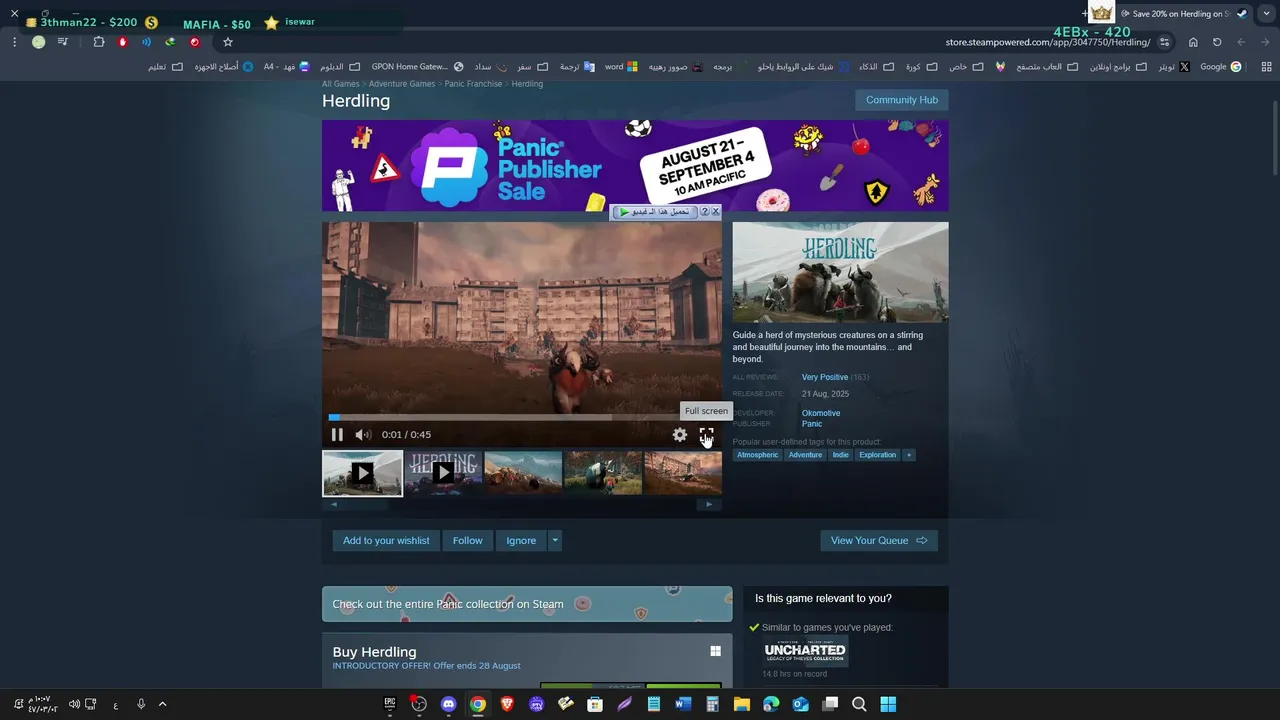Open the word bookmark
This screenshot has height=720, width=1280.
tap(621, 67)
